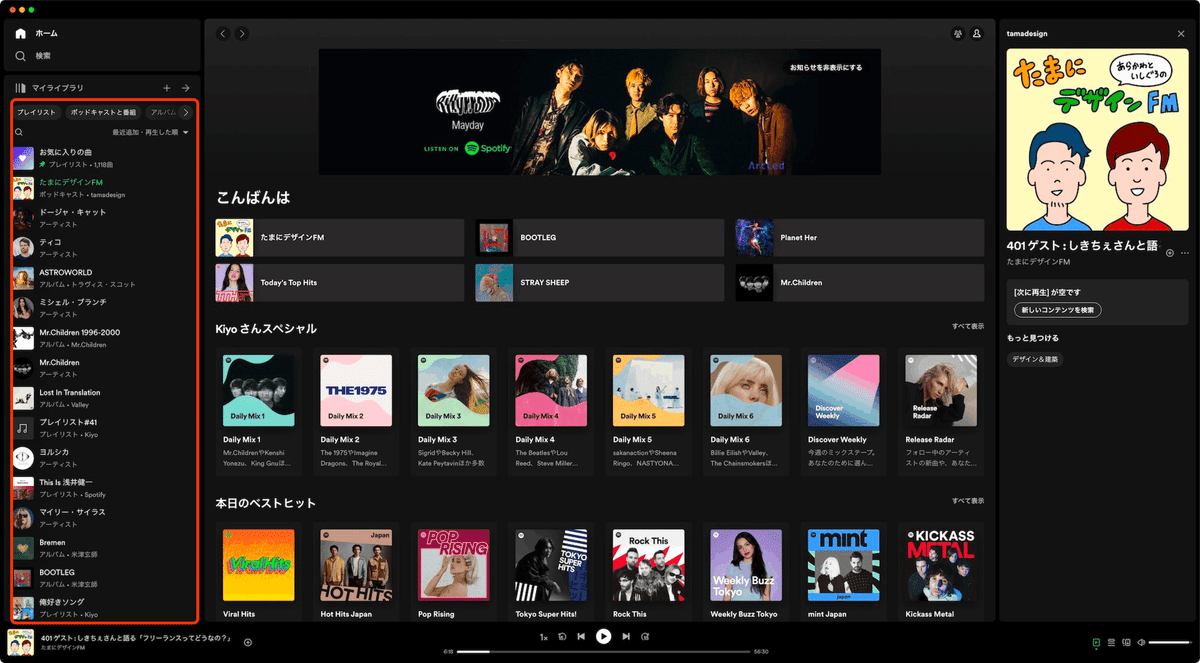Open ヨルシカ artist in library
Screen dimensions: 1200x663
point(104,457)
